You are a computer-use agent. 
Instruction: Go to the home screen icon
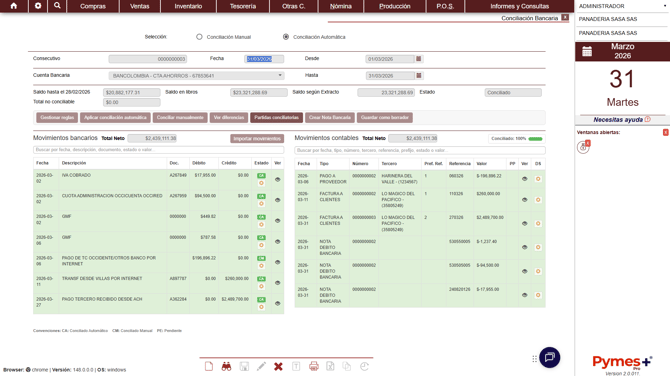pos(14,6)
